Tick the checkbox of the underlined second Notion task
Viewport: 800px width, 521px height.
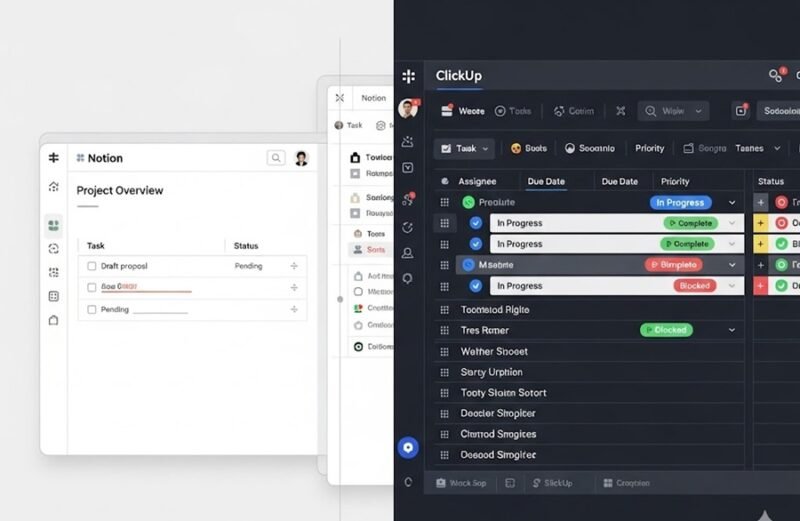(92, 287)
